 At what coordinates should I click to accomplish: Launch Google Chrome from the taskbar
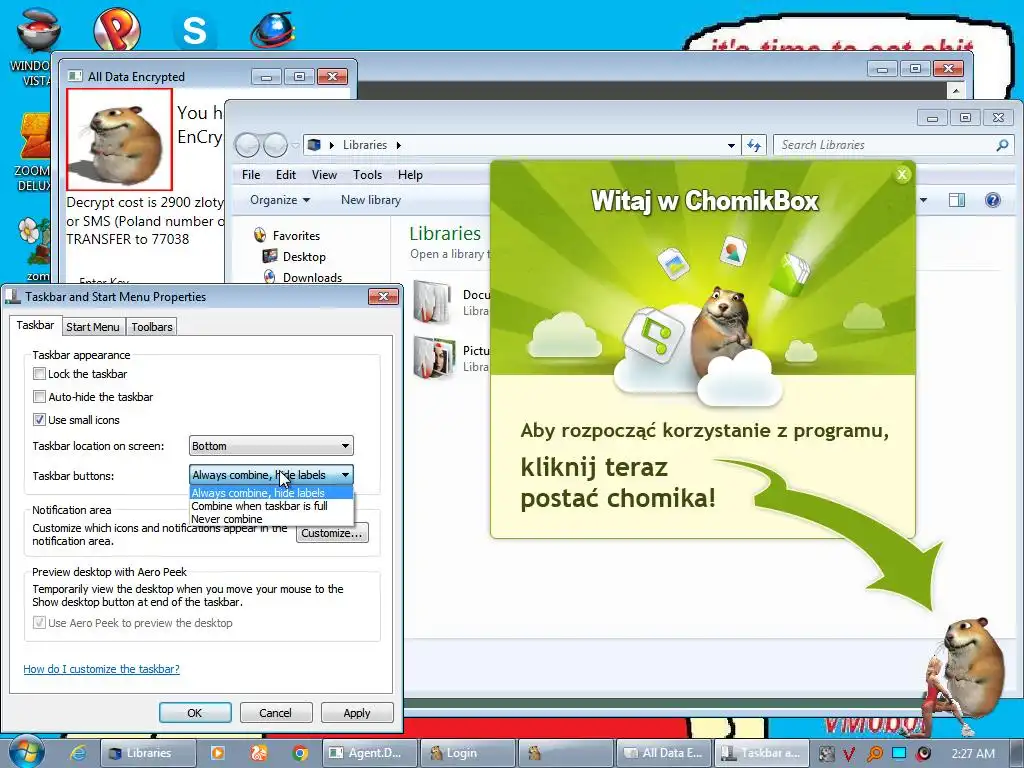click(300, 753)
